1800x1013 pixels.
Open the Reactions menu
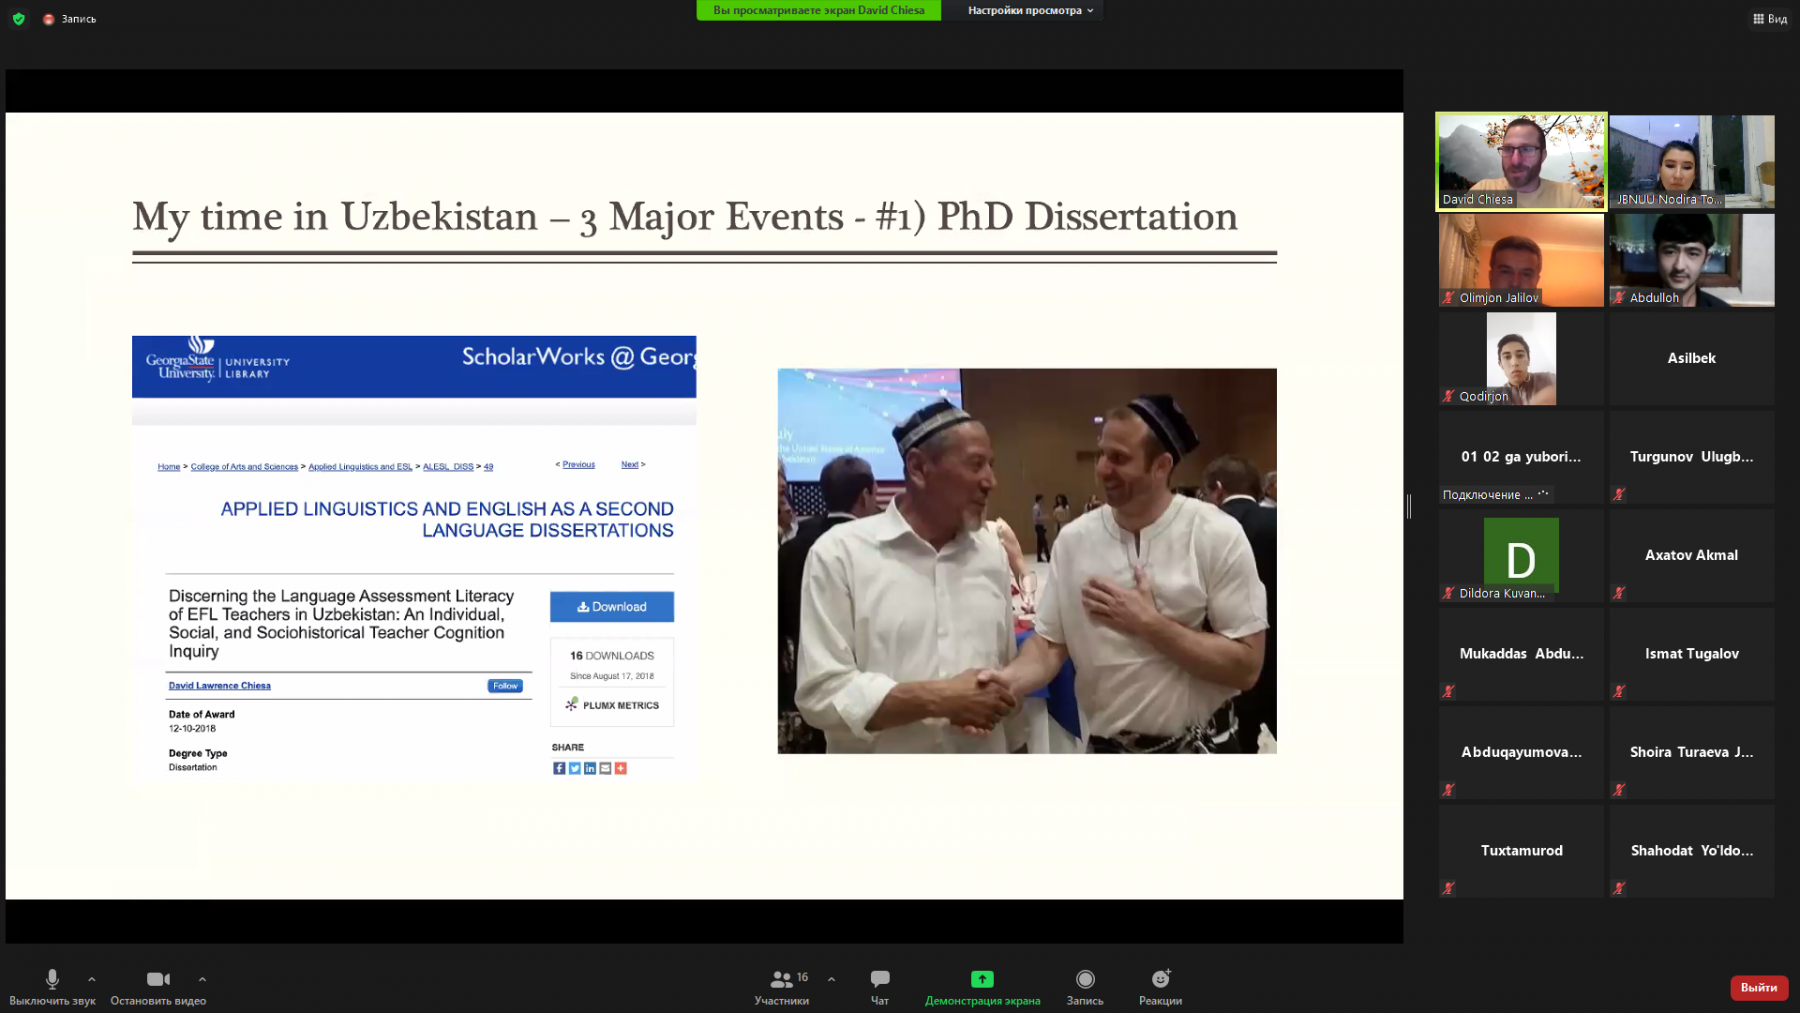point(1160,985)
